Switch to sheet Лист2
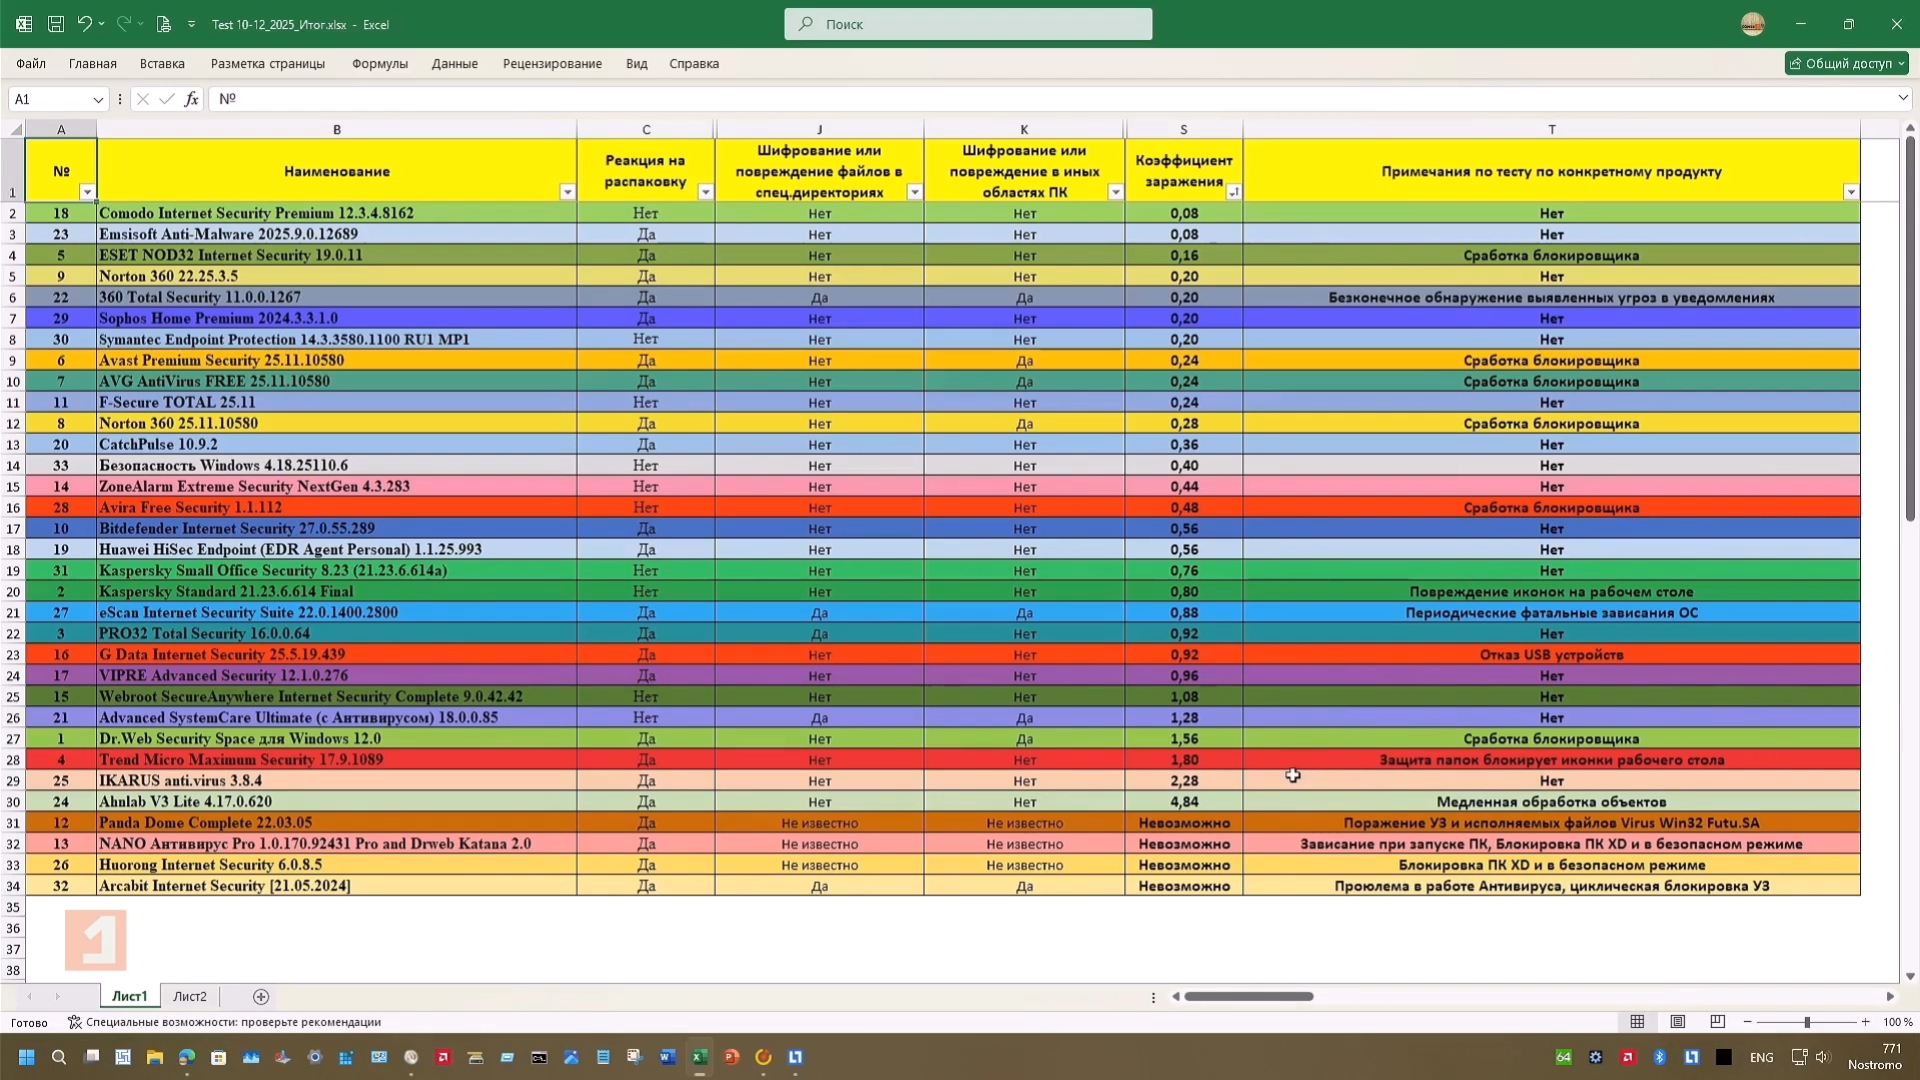 pyautogui.click(x=190, y=997)
